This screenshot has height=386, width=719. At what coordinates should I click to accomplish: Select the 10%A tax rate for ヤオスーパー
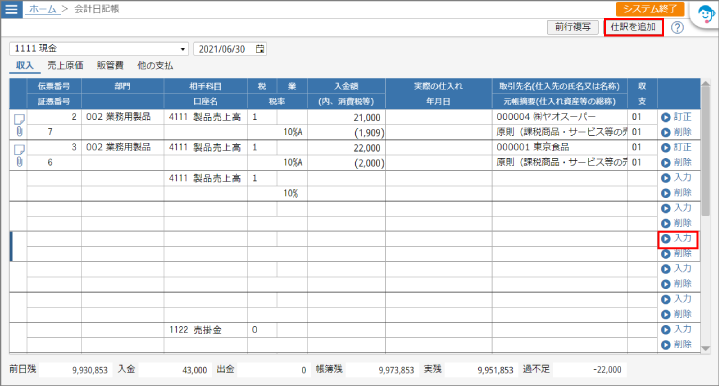[293, 132]
